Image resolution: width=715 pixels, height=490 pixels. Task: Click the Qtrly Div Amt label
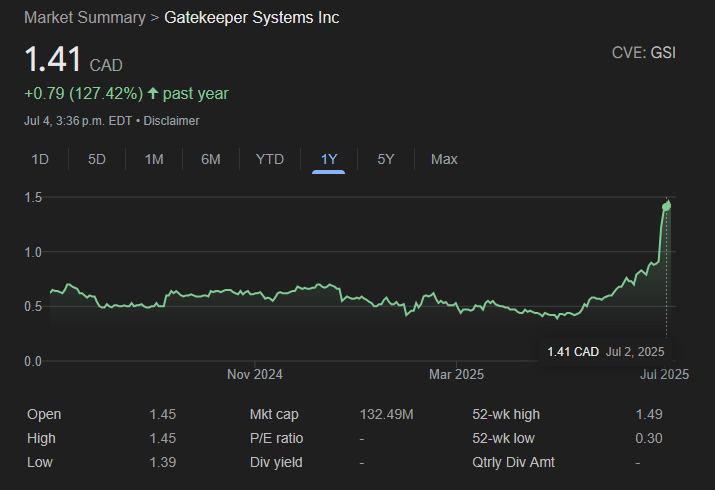tap(513, 462)
